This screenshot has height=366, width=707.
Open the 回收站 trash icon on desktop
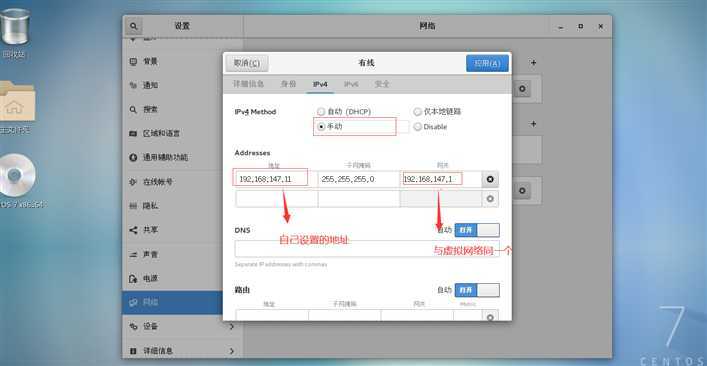15,32
